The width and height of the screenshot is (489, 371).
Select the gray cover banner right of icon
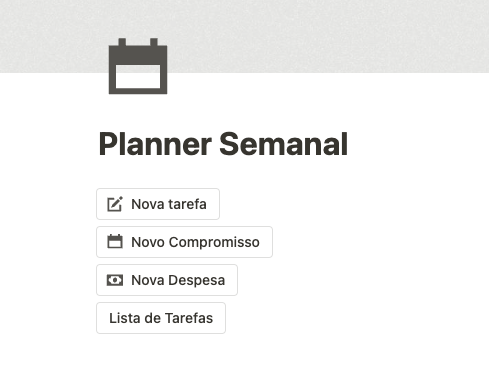[x=327, y=36]
